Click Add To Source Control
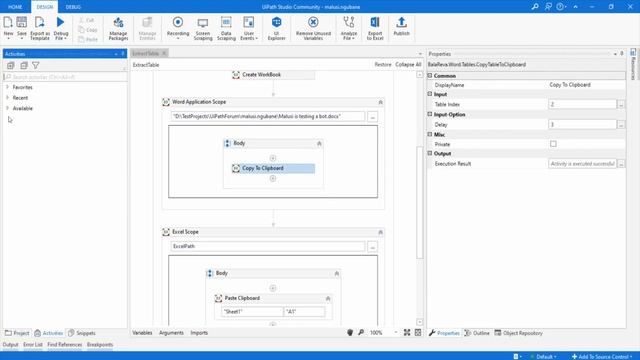The height and width of the screenshot is (360, 640). [602, 356]
